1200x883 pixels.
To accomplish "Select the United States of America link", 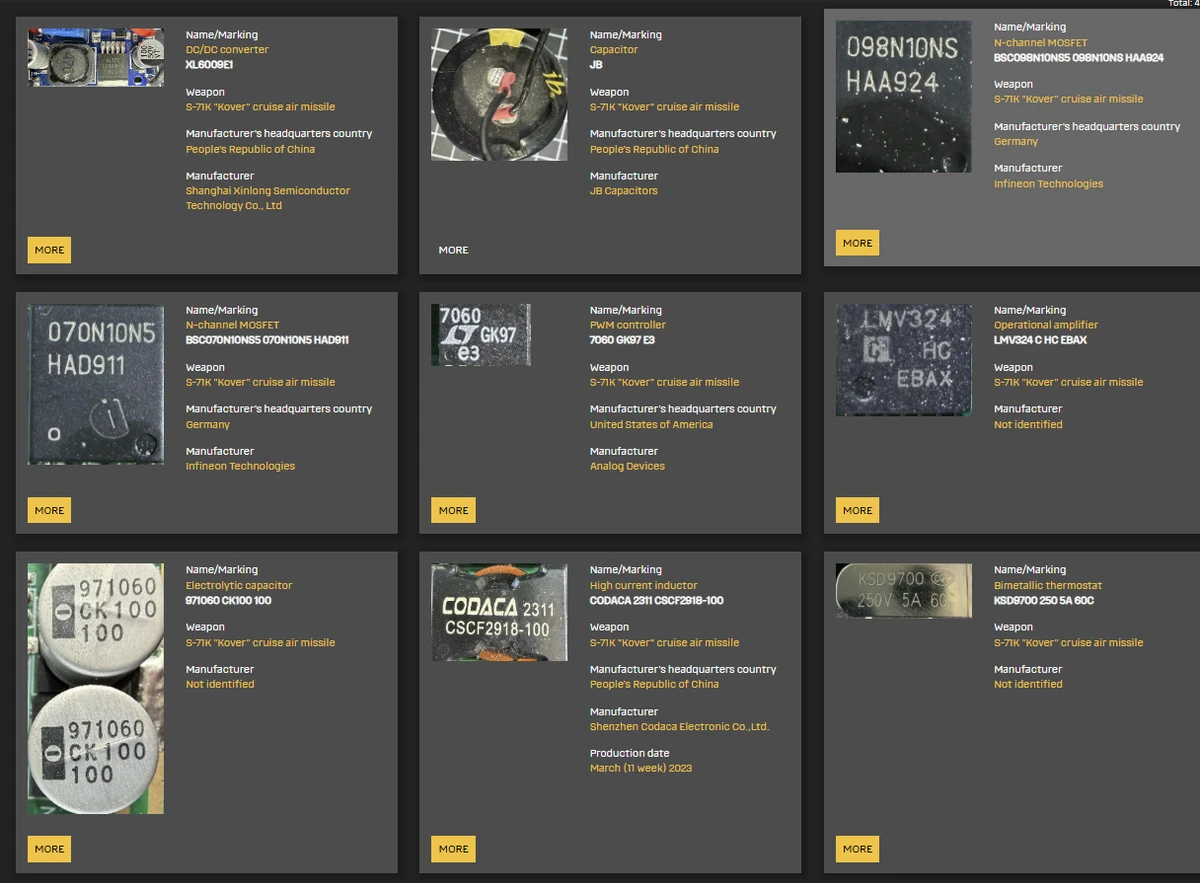I will [651, 425].
